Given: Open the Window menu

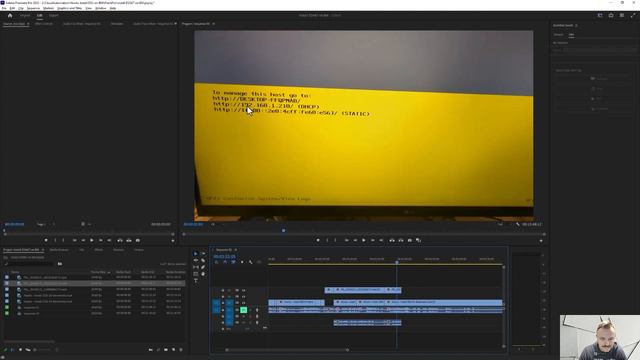Looking at the screenshot, I should pos(100,8).
